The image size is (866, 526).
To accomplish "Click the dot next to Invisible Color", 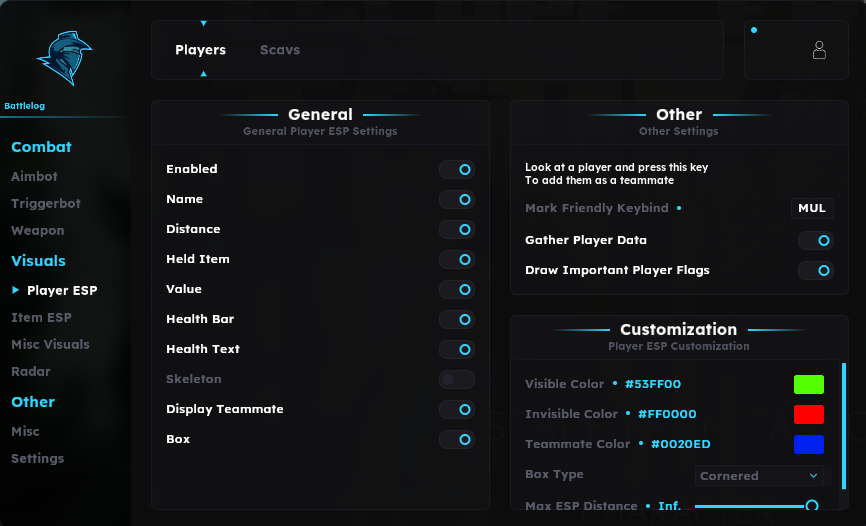I will click(628, 413).
